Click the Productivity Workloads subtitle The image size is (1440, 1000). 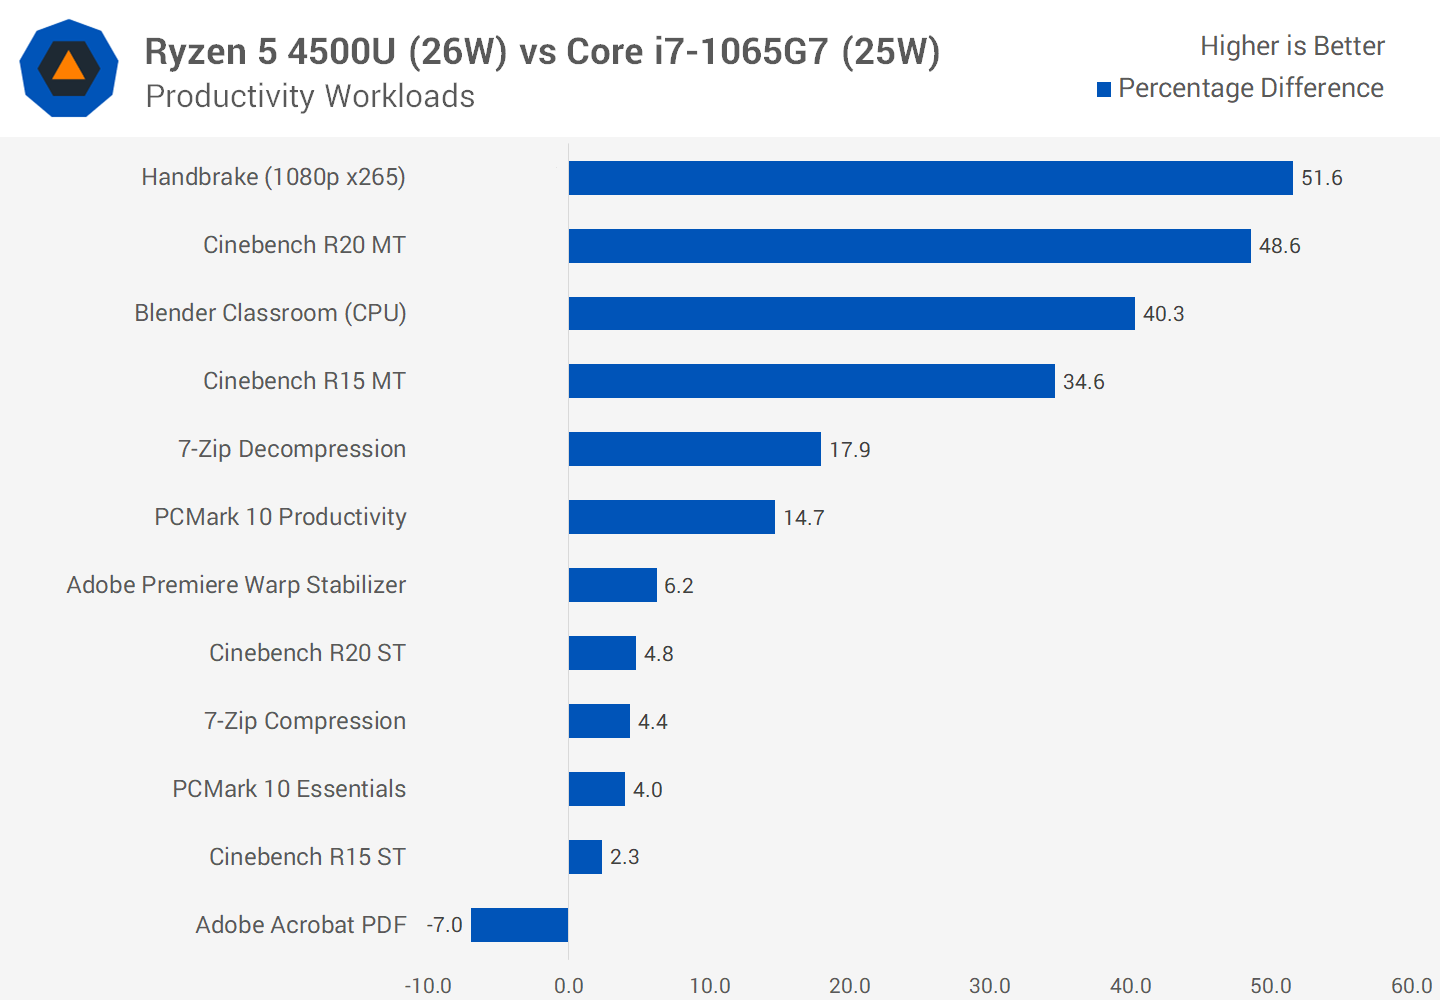(310, 97)
